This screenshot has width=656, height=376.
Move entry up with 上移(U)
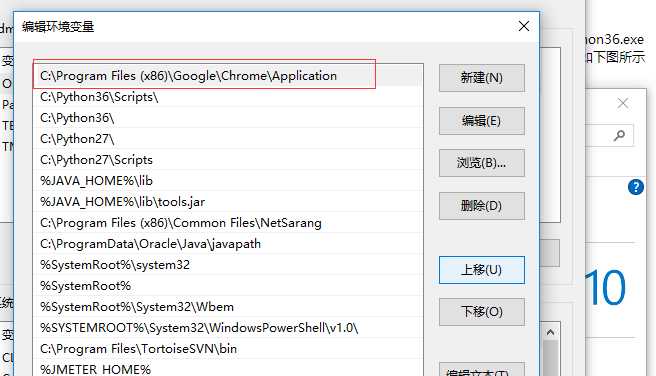point(482,270)
